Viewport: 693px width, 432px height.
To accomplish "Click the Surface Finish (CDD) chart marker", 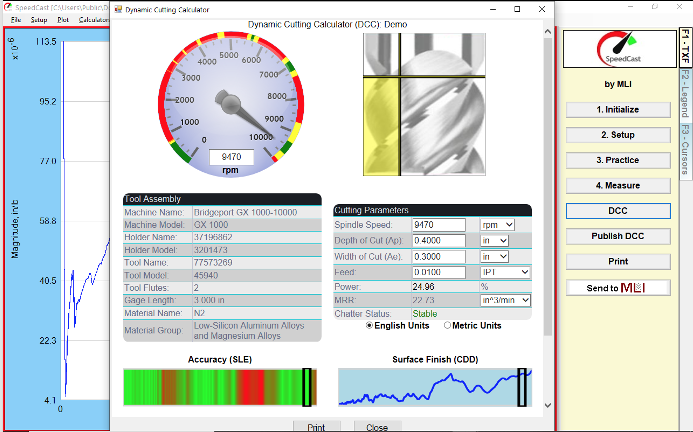I will (522, 387).
